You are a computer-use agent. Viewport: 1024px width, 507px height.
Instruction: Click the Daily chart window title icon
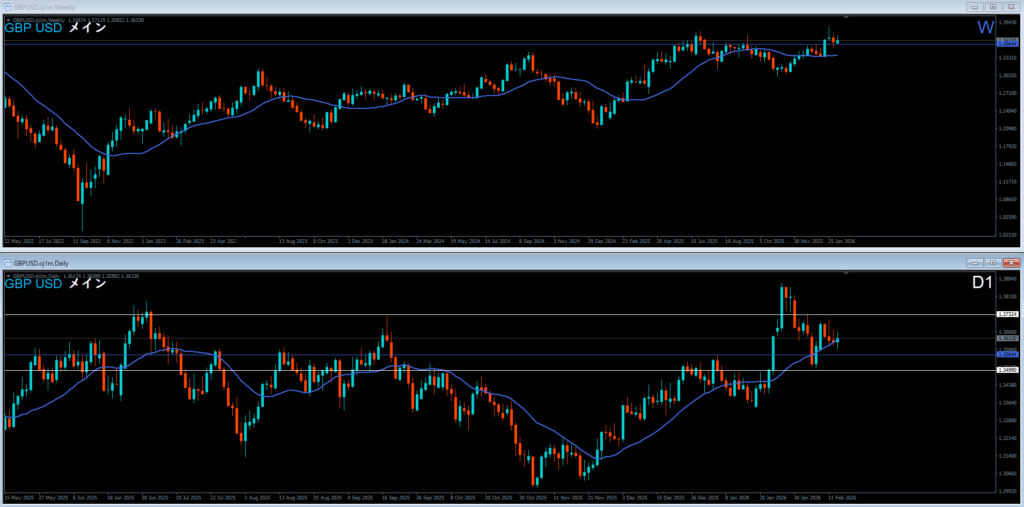click(8, 261)
